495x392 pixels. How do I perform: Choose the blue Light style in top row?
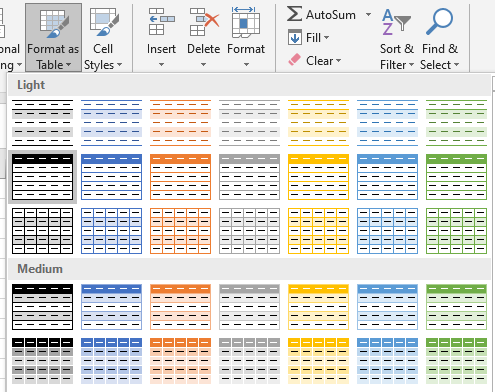111,123
